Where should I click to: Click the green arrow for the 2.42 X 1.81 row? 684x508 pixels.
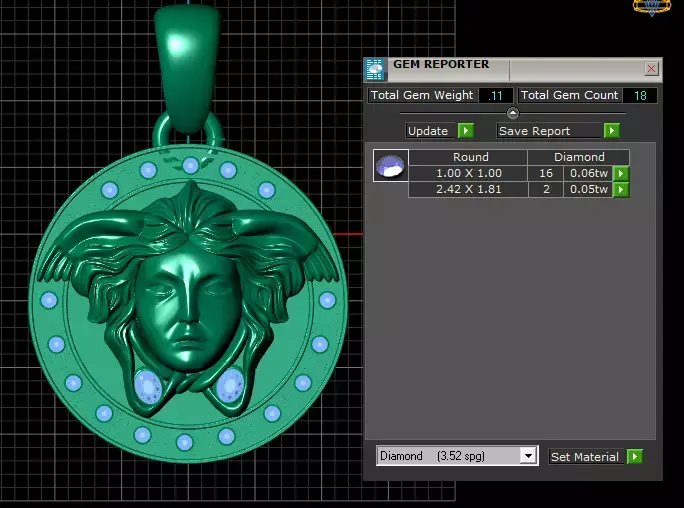[621, 189]
